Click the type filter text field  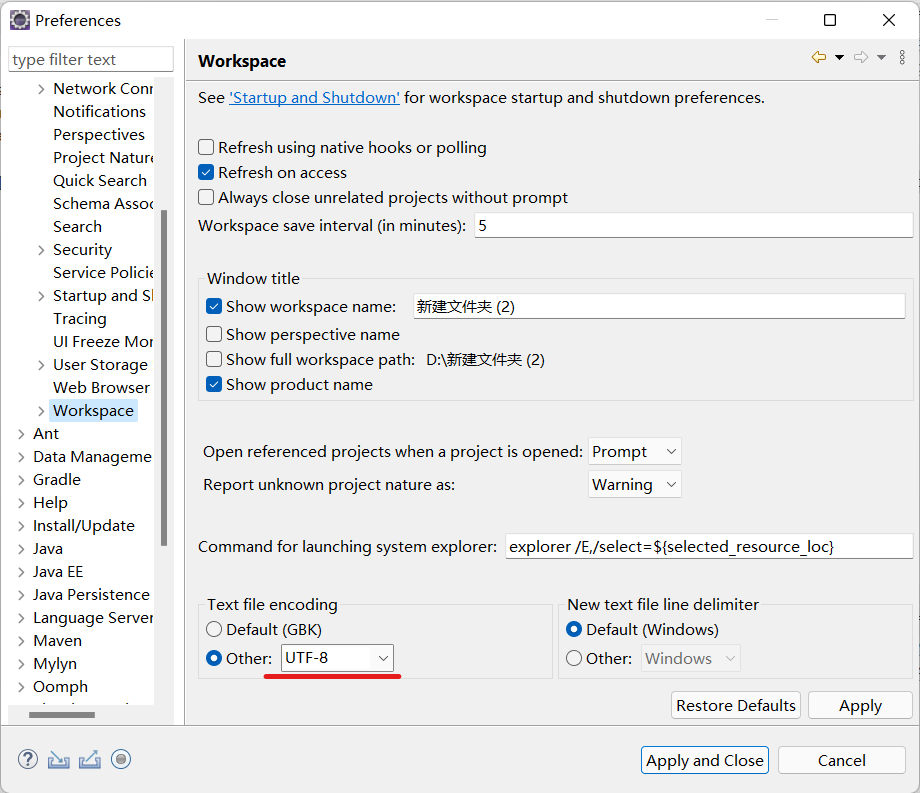[x=90, y=60]
